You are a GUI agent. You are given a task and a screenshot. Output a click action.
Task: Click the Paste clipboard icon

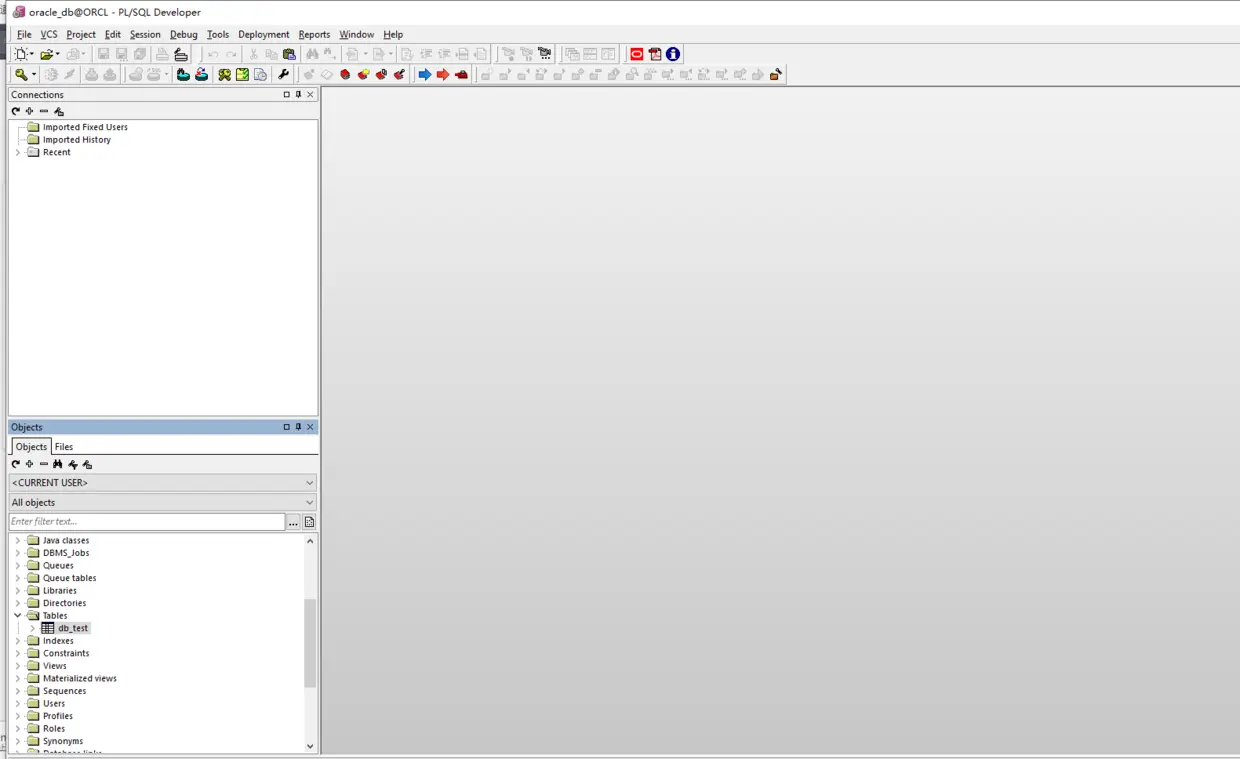[x=290, y=54]
